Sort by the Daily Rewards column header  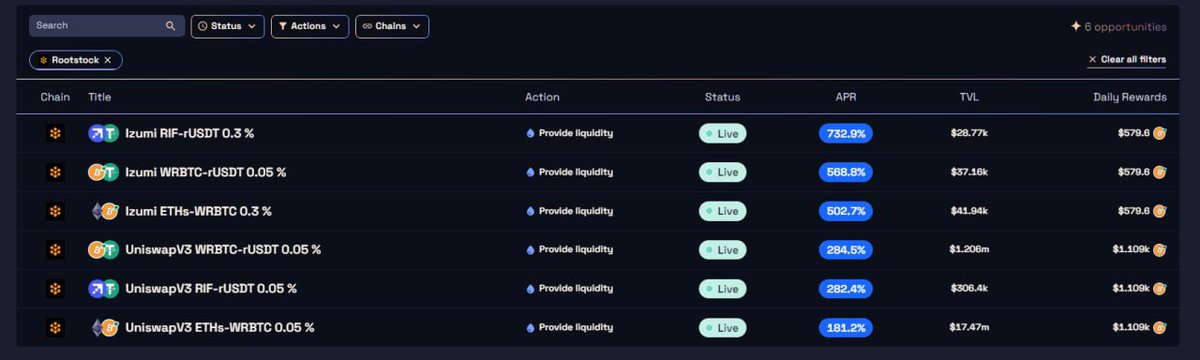click(x=1129, y=97)
